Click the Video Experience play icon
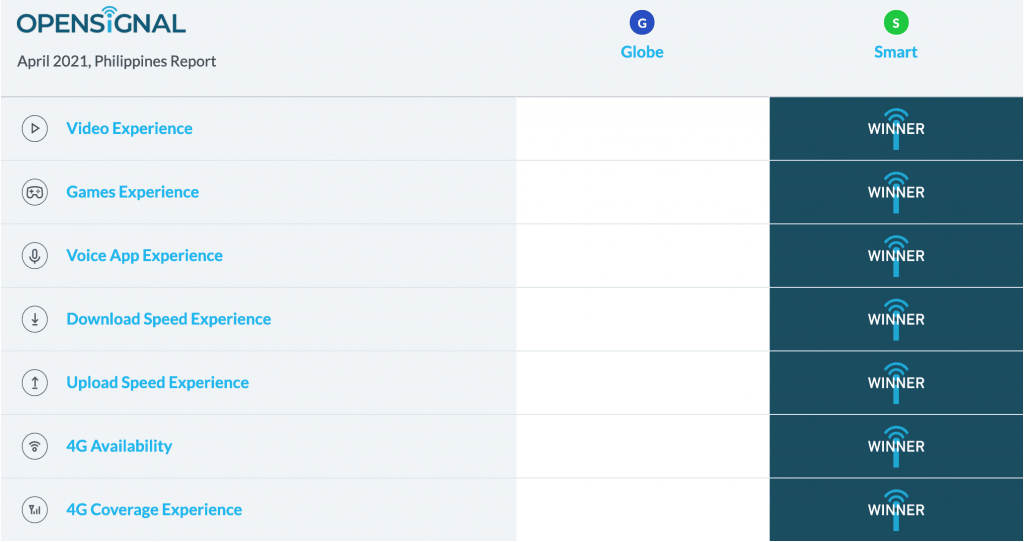 pyautogui.click(x=35, y=129)
